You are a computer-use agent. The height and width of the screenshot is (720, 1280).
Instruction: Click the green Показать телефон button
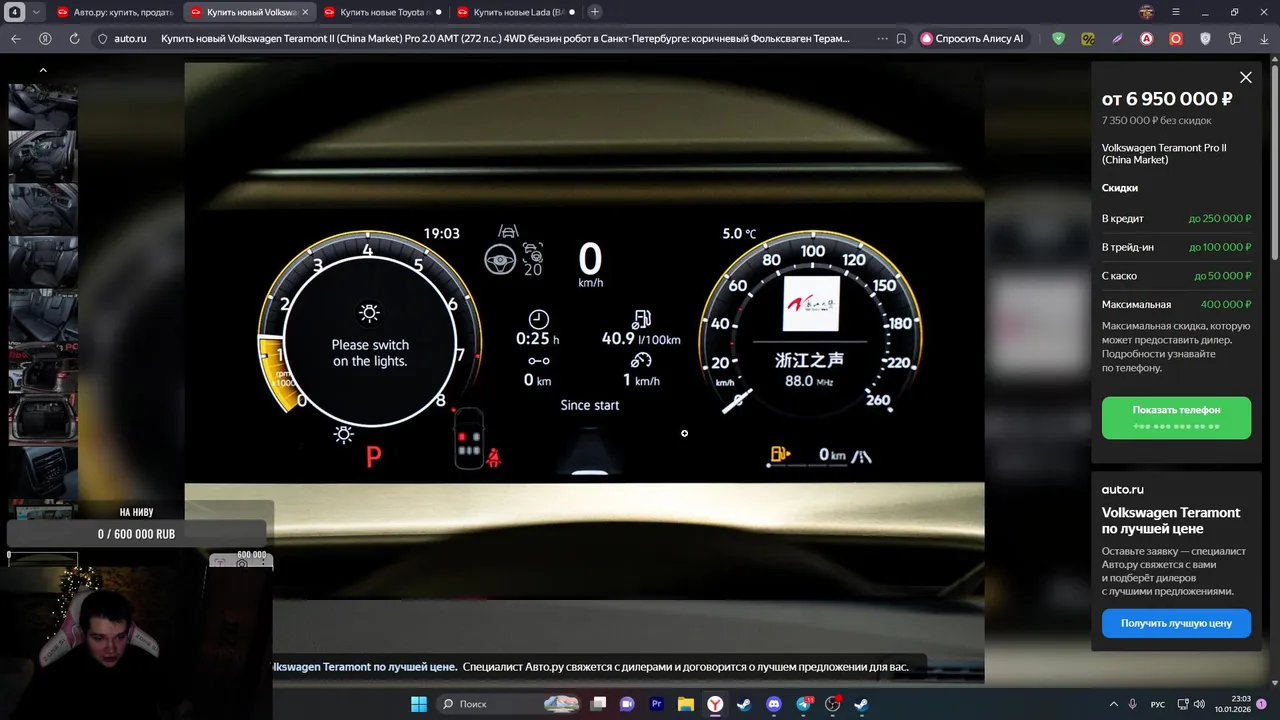coord(1176,418)
